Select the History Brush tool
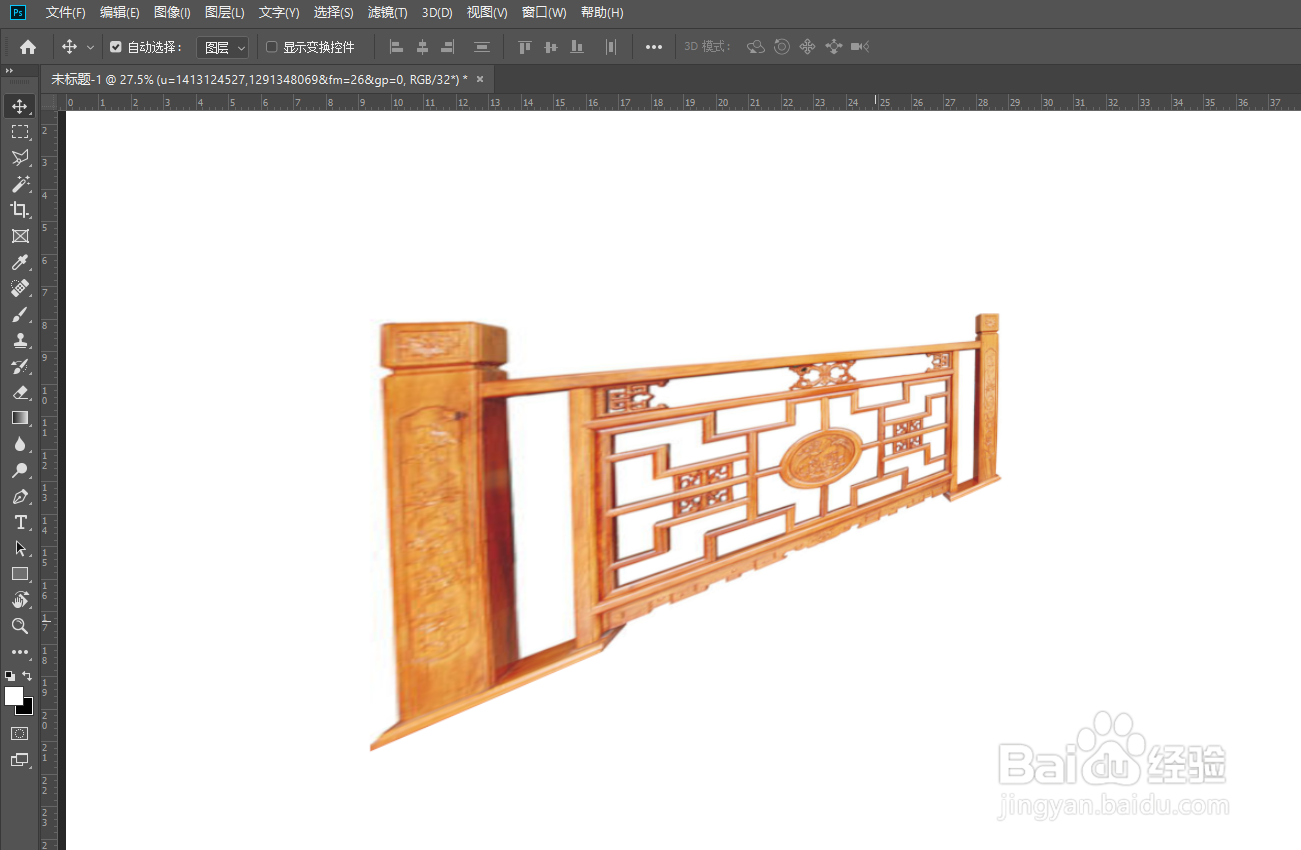 coord(20,366)
